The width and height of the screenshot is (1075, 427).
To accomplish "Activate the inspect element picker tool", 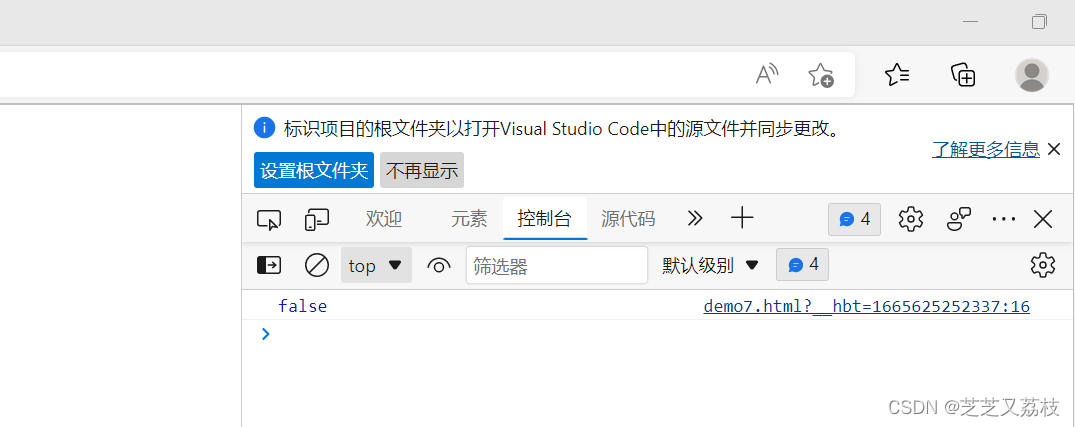I will click(x=269, y=219).
